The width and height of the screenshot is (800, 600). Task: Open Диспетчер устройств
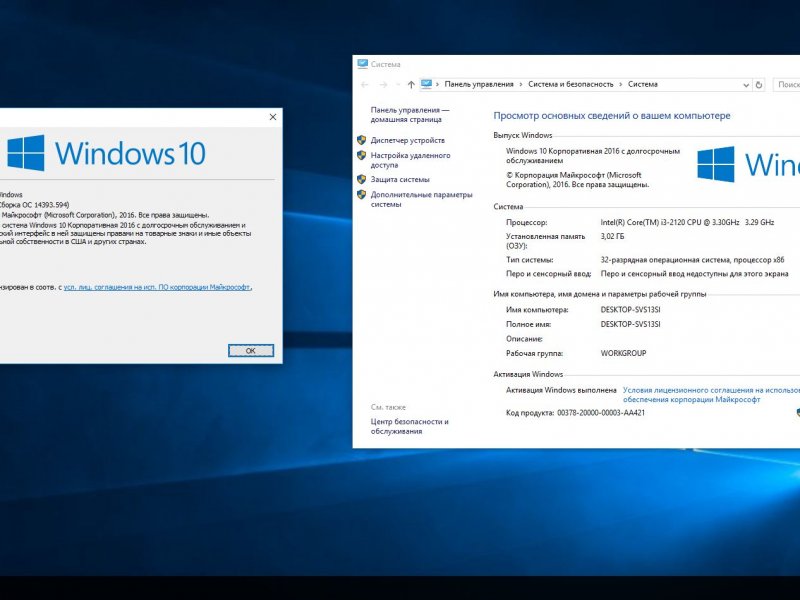[x=408, y=140]
